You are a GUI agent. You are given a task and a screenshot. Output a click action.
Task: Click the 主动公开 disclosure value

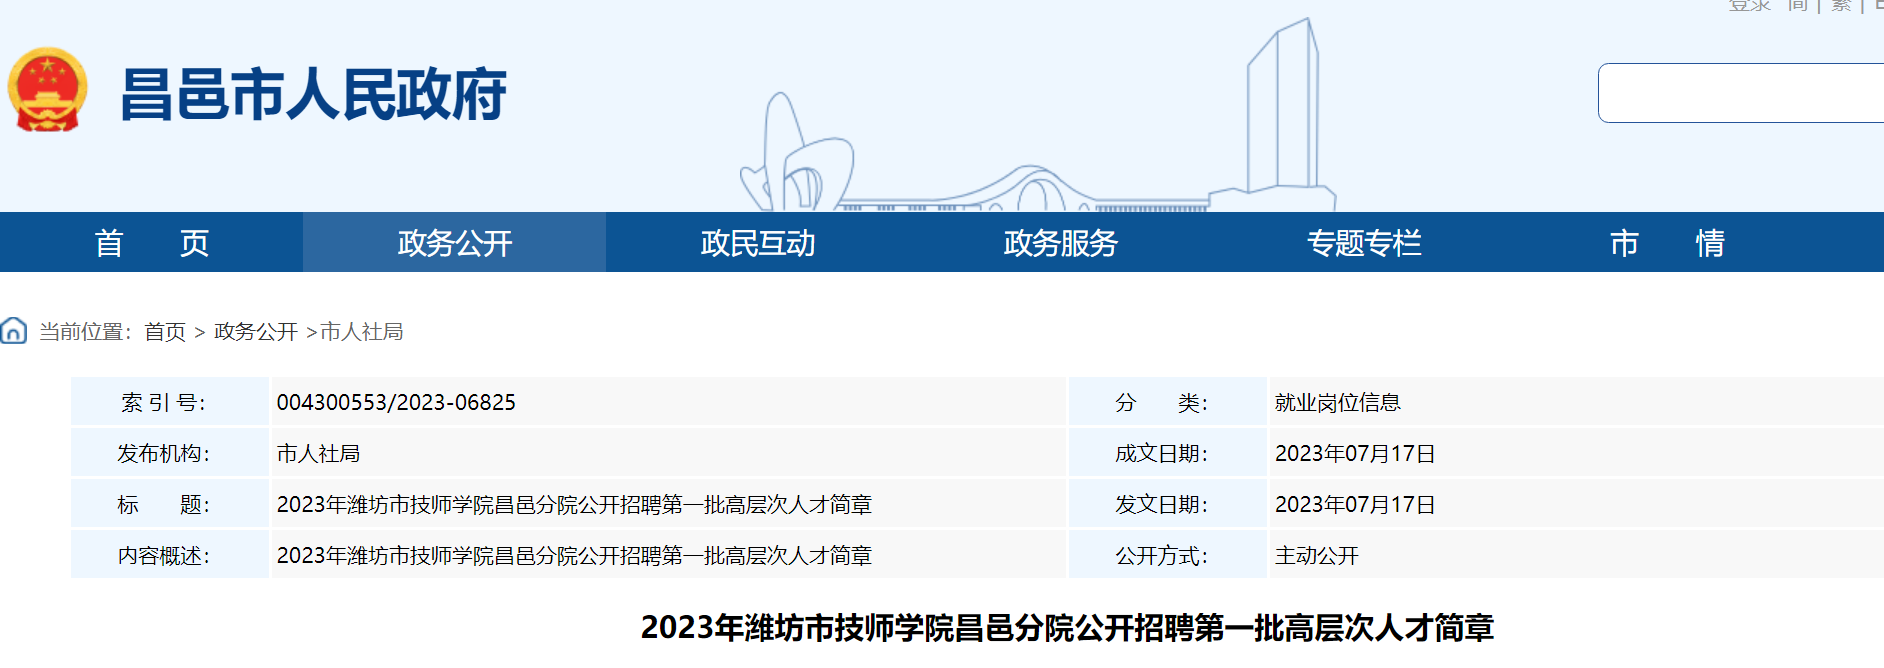pyautogui.click(x=1316, y=555)
